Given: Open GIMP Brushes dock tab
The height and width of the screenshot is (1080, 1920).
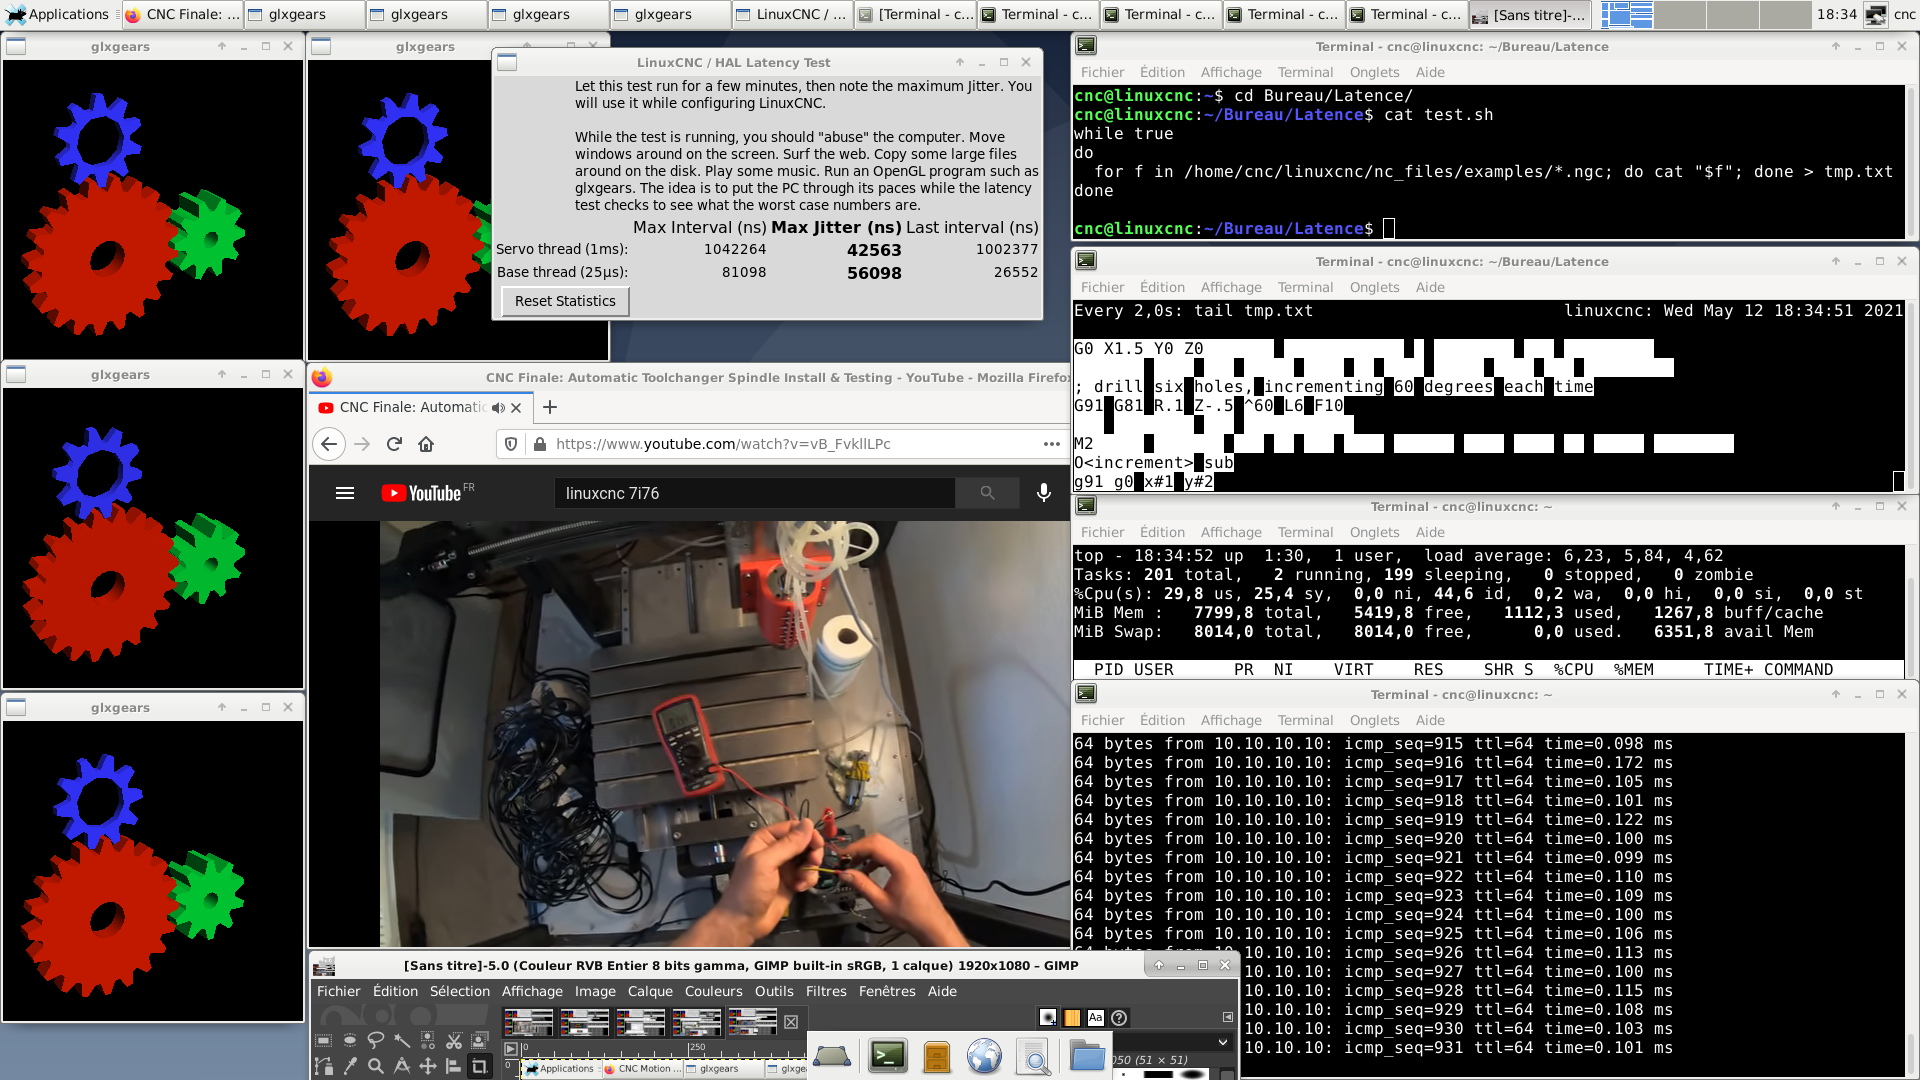Looking at the screenshot, I should [x=1048, y=1017].
